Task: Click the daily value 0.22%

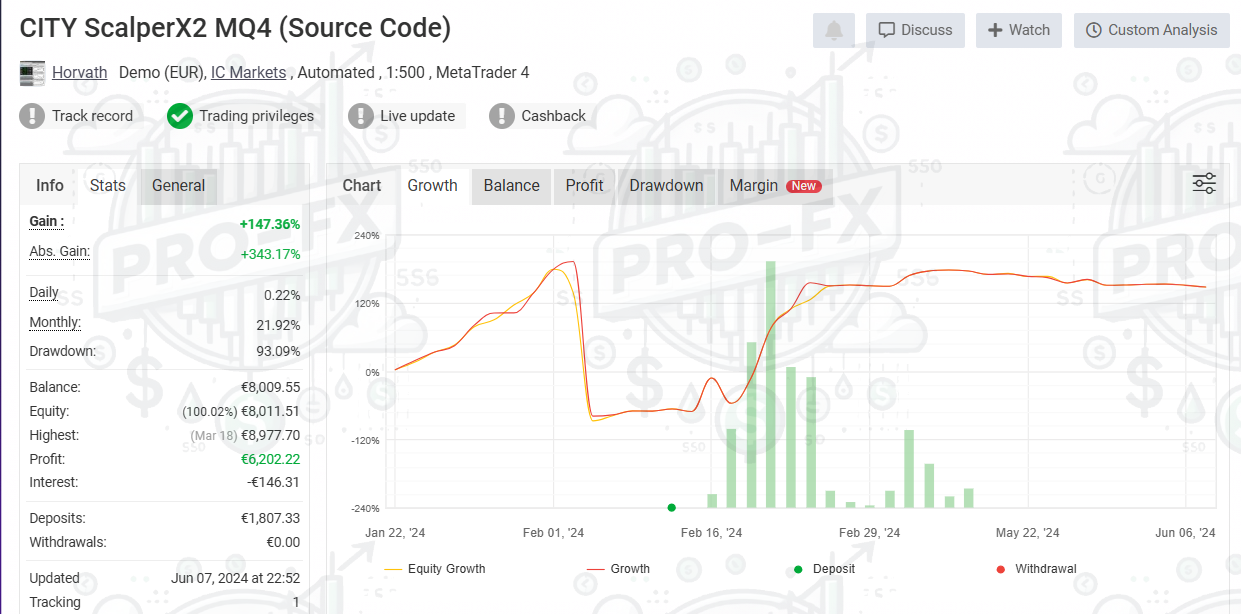Action: (282, 296)
